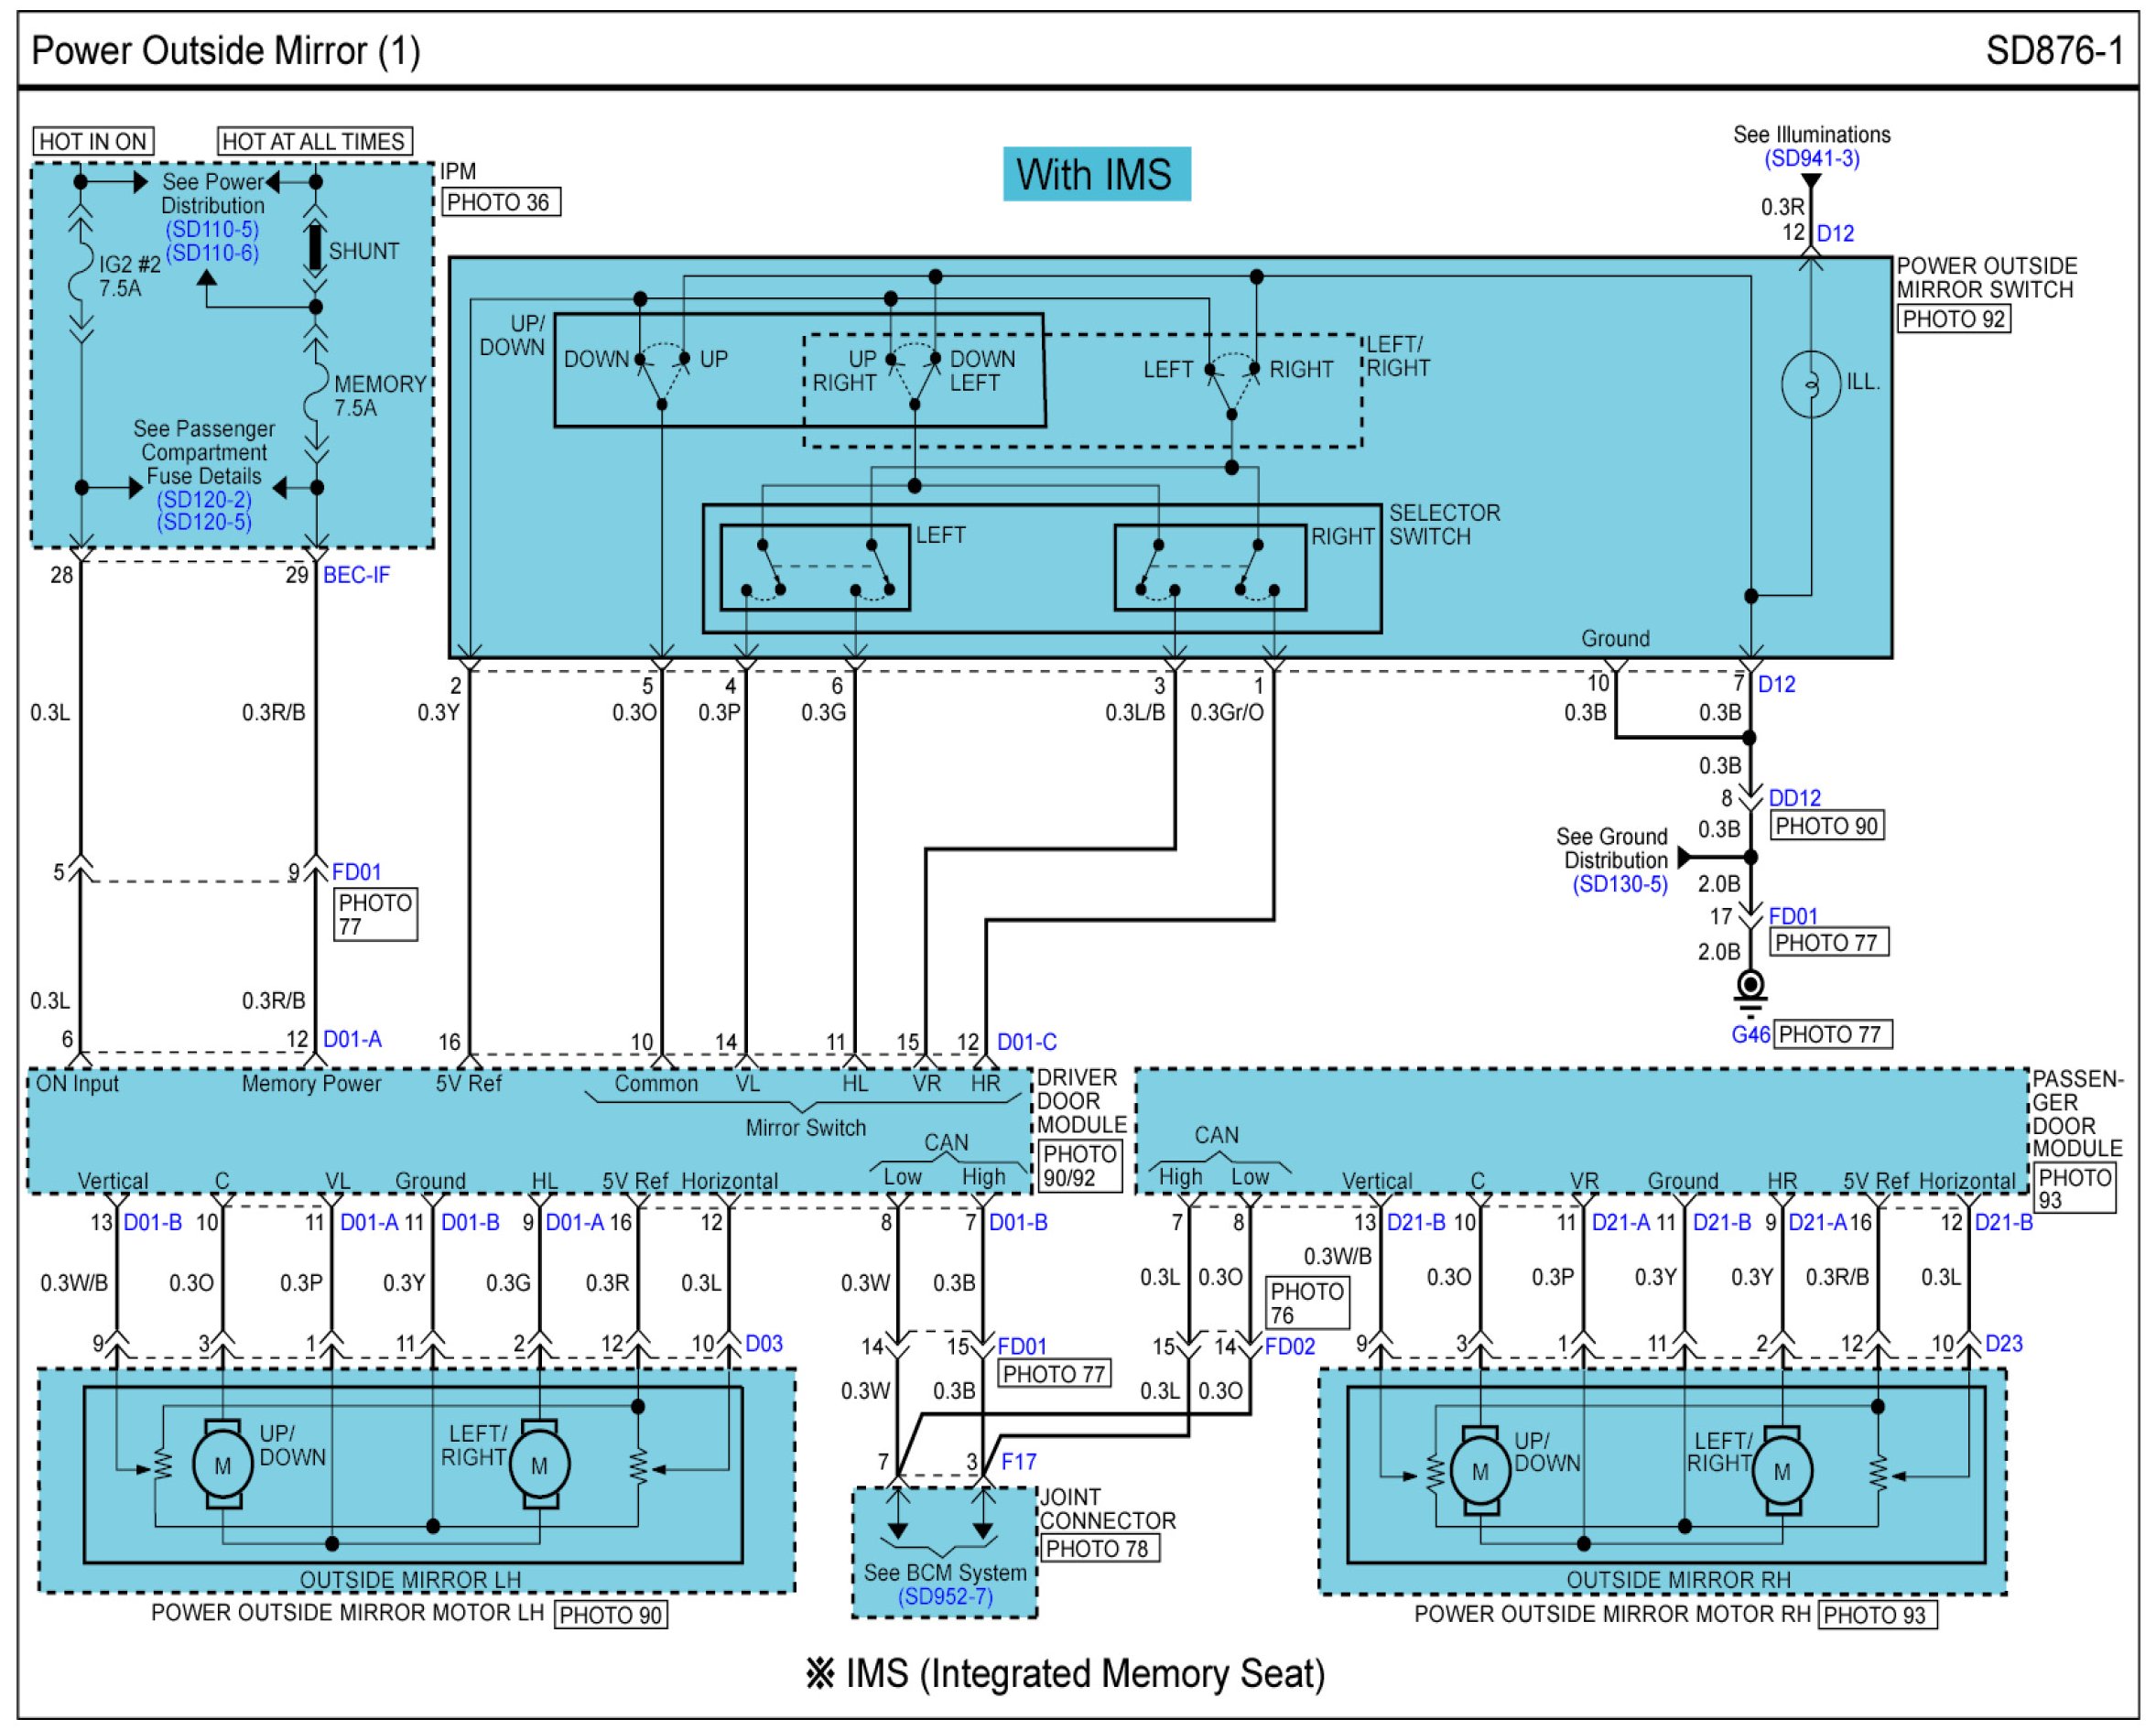The width and height of the screenshot is (2156, 1730).
Task: Click the Memory Power pin label
Action: tap(311, 1084)
